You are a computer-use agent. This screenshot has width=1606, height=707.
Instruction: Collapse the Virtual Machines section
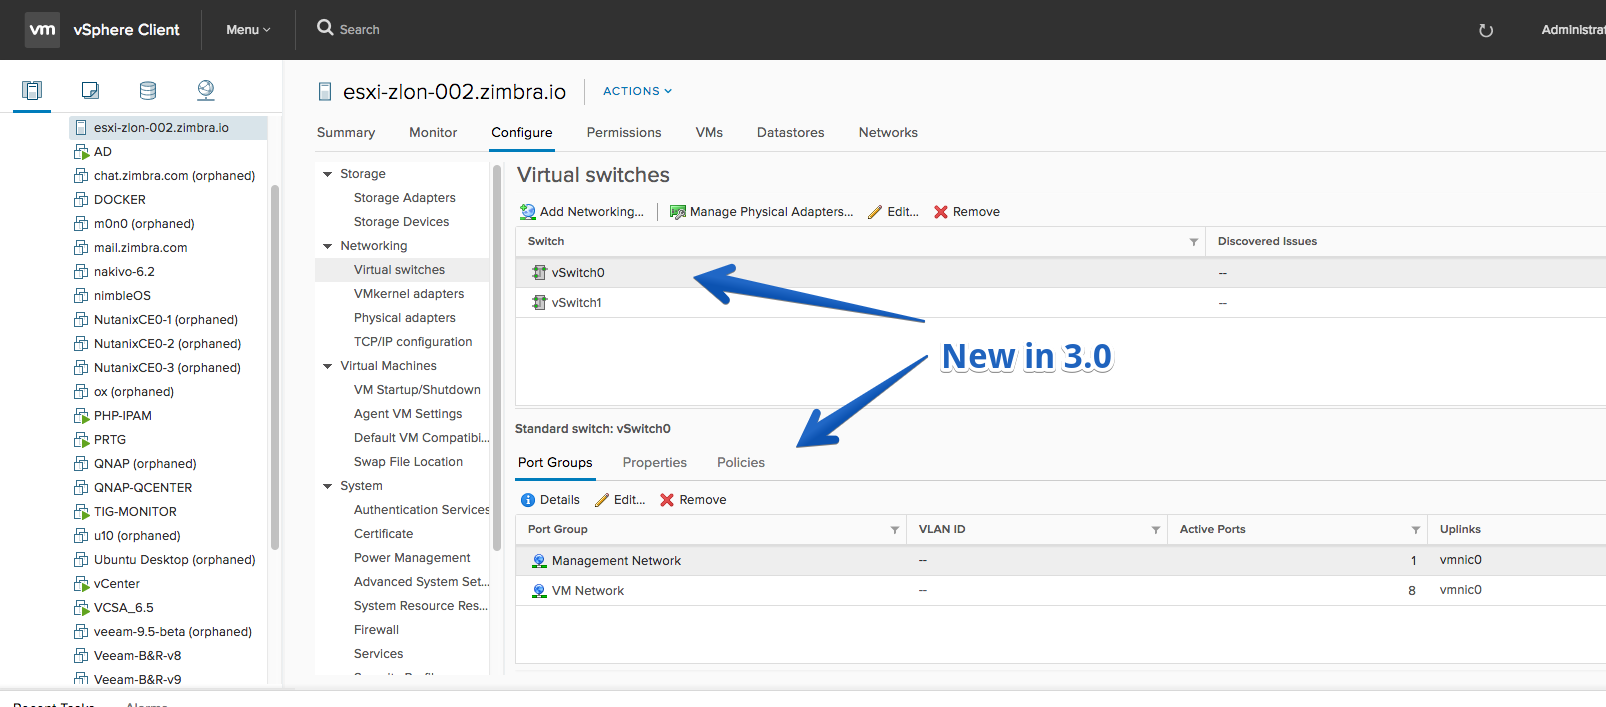(327, 366)
